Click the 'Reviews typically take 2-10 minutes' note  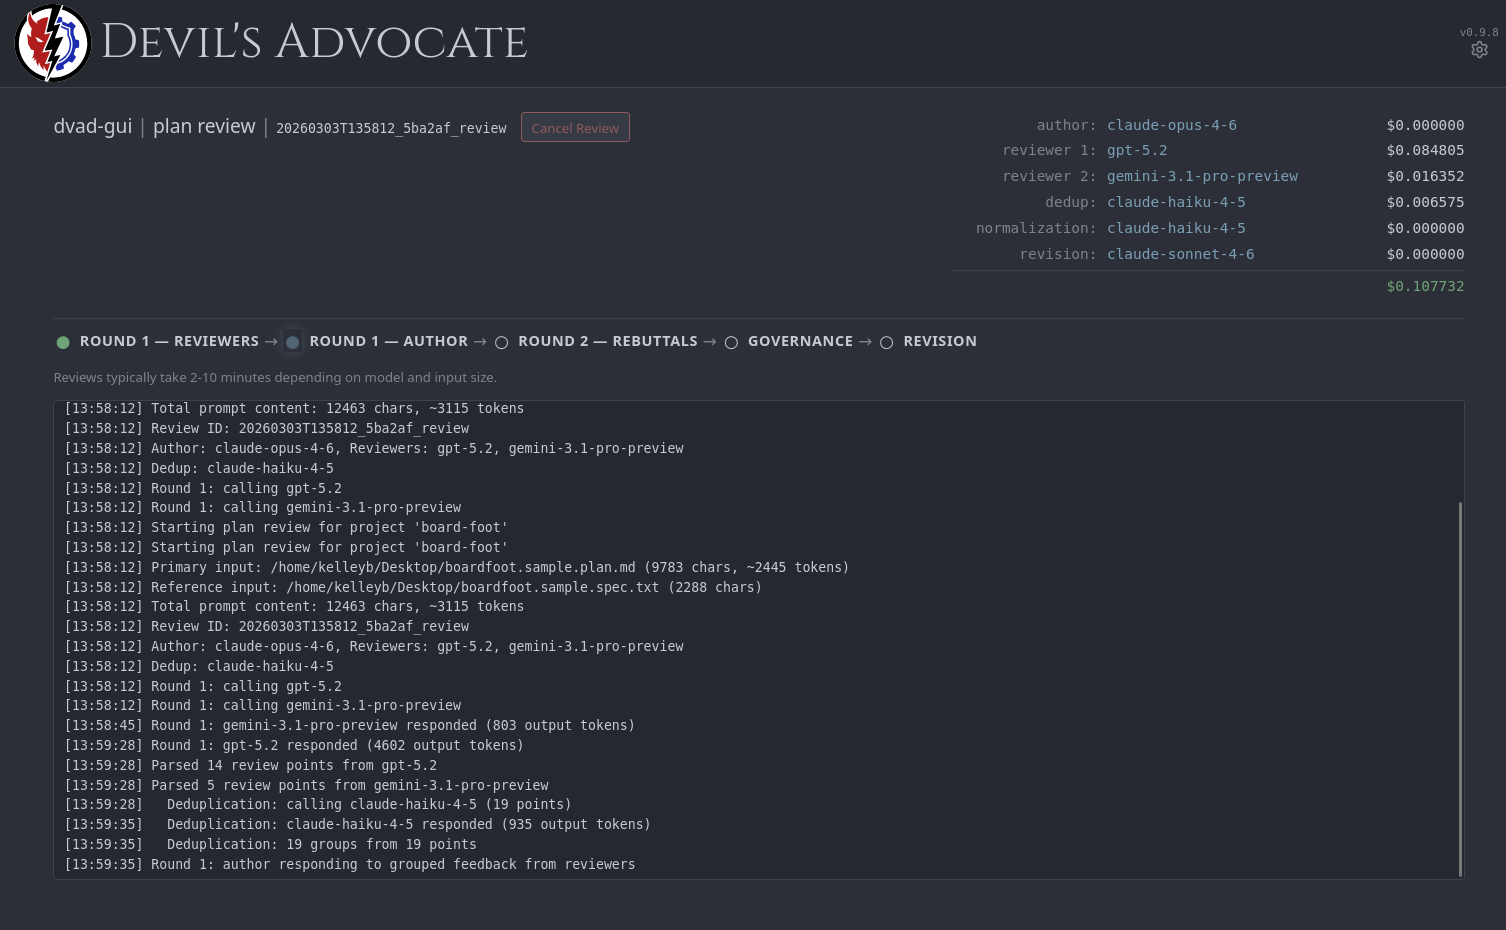(x=275, y=377)
